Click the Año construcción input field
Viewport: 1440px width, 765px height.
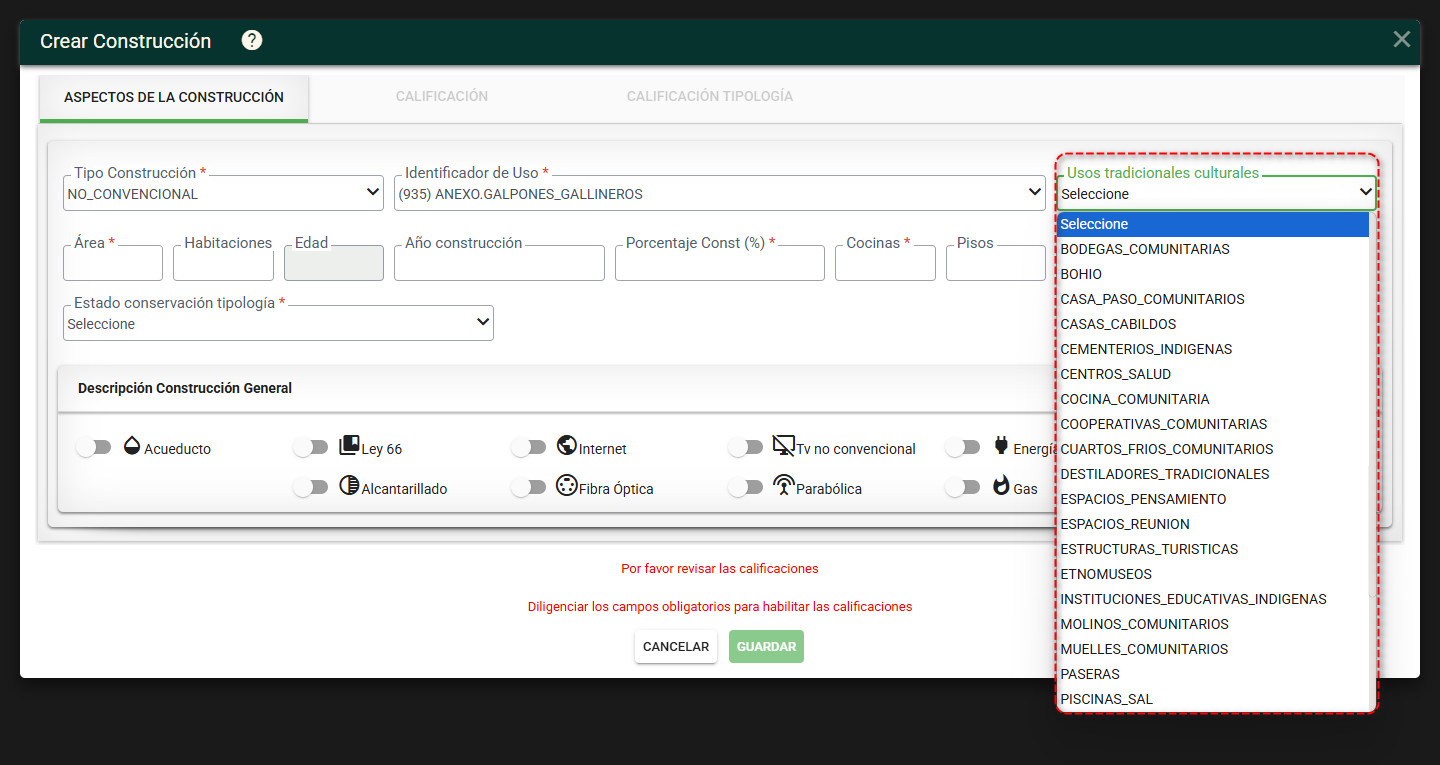pyautogui.click(x=499, y=263)
